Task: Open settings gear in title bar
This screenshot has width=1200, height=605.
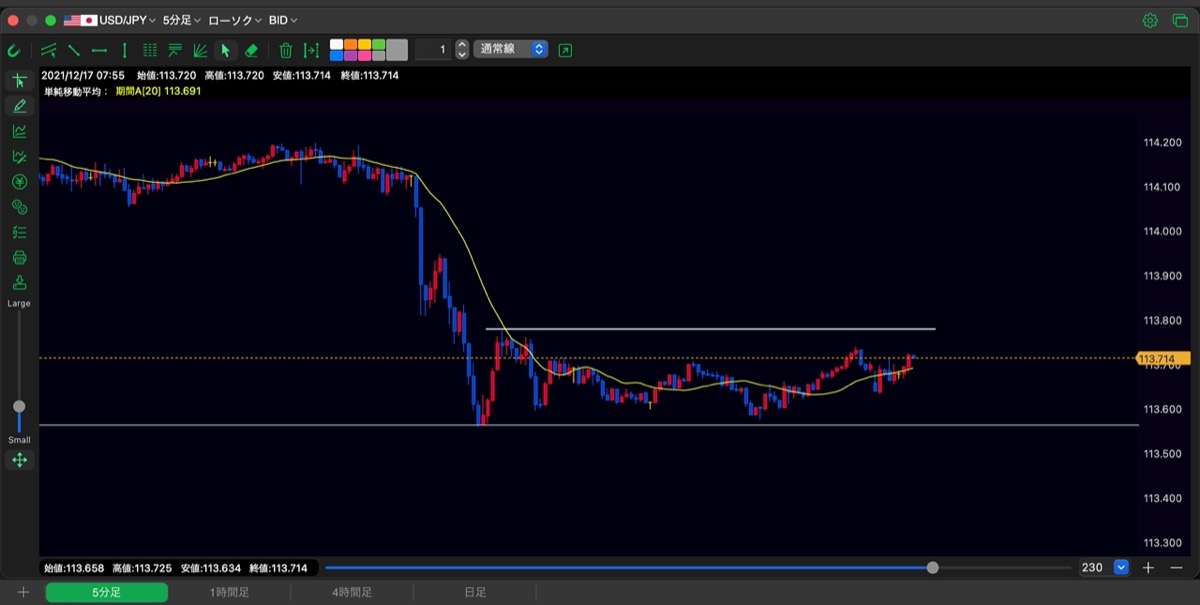Action: pos(1150,20)
